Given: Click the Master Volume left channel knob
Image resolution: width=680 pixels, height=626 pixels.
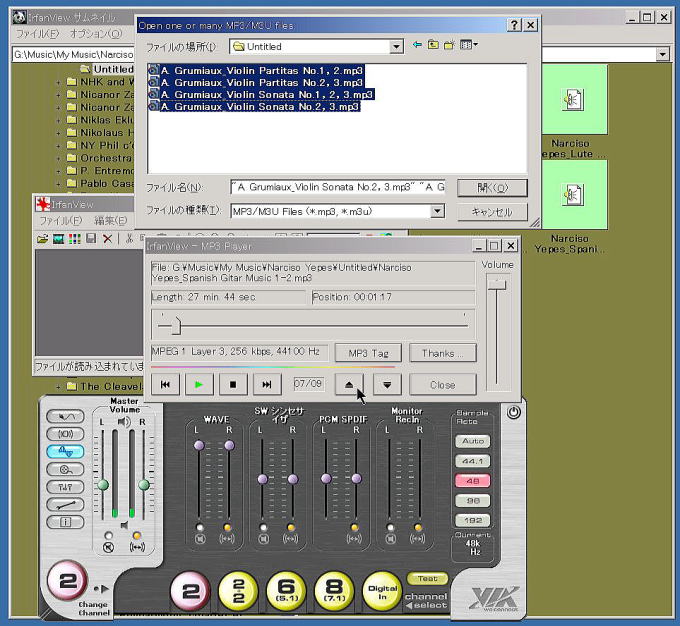Looking at the screenshot, I should (x=103, y=485).
